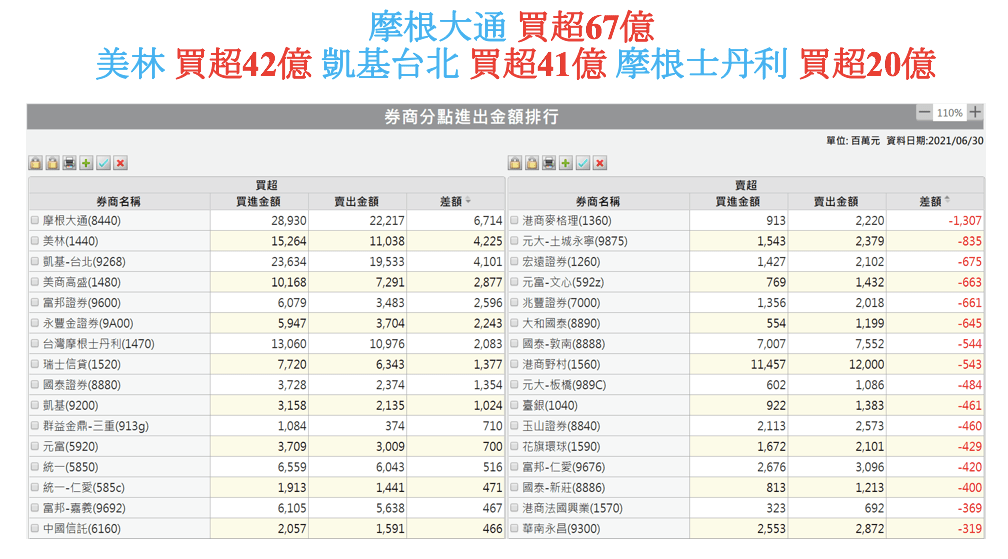Click the 券商名稱 header in 賣超 table
Image resolution: width=1008 pixels, height=559 pixels.
click(x=597, y=201)
